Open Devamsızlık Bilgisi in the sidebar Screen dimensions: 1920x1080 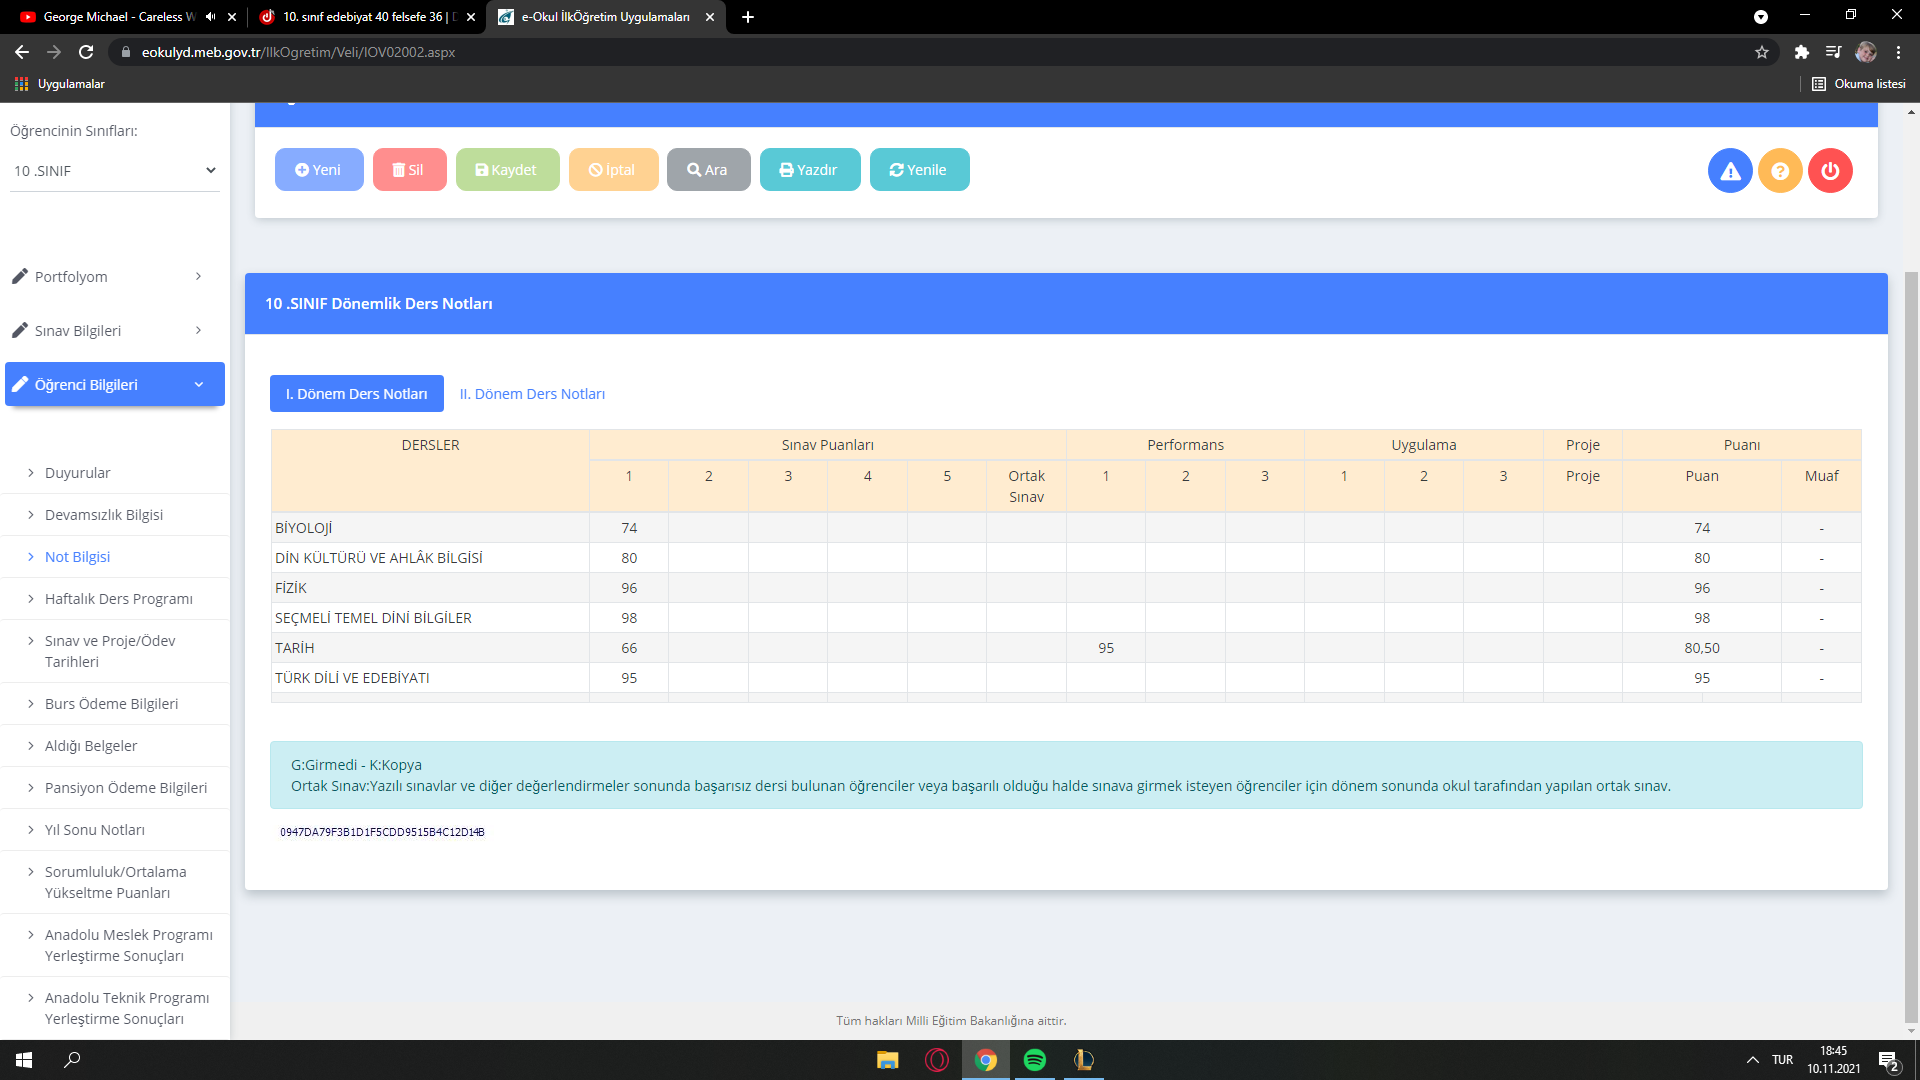click(104, 515)
